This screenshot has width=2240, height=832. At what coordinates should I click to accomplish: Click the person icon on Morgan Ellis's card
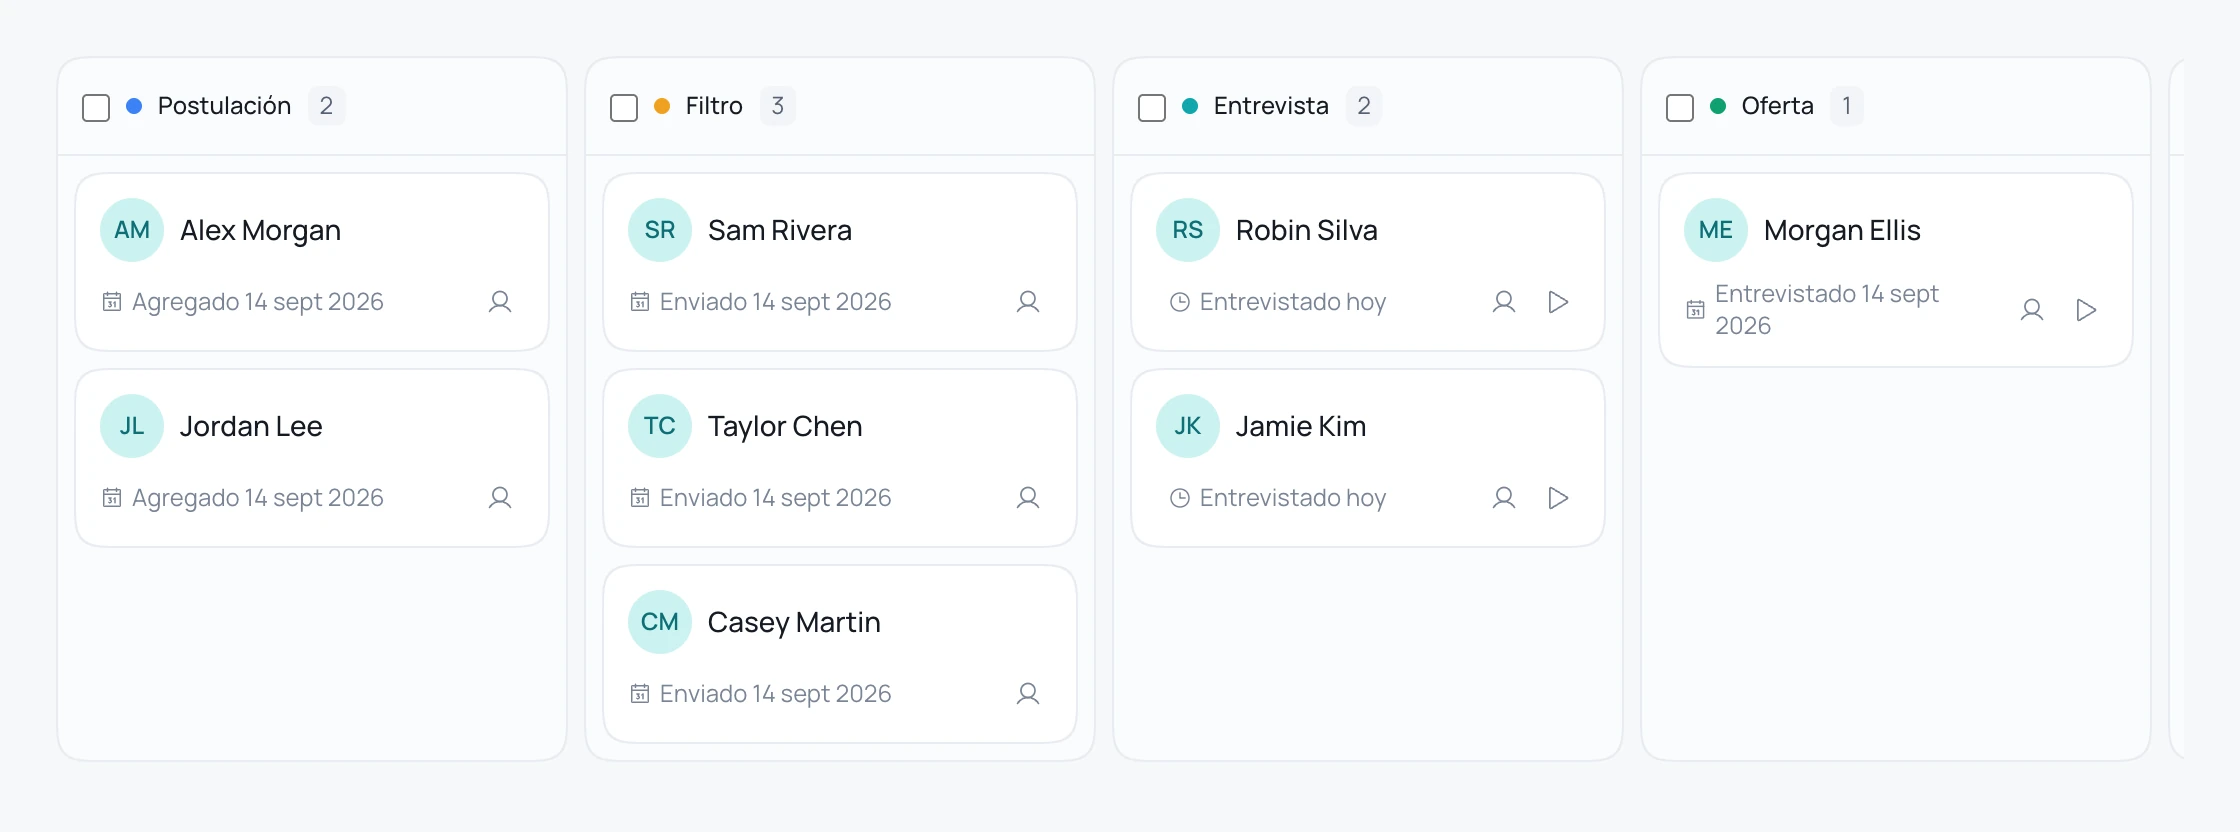tap(2032, 310)
